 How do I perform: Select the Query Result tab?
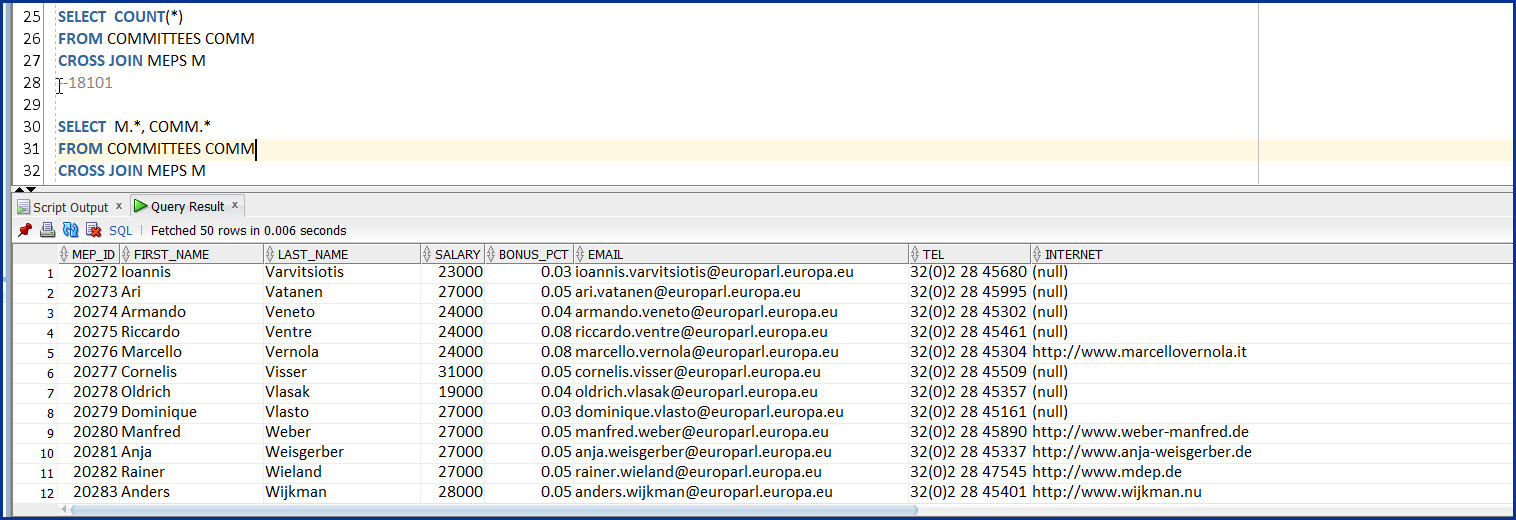click(187, 206)
